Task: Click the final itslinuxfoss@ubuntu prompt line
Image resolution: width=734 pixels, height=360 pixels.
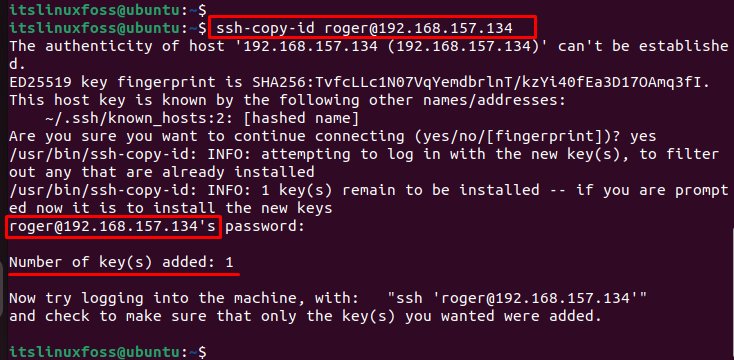Action: [108, 352]
